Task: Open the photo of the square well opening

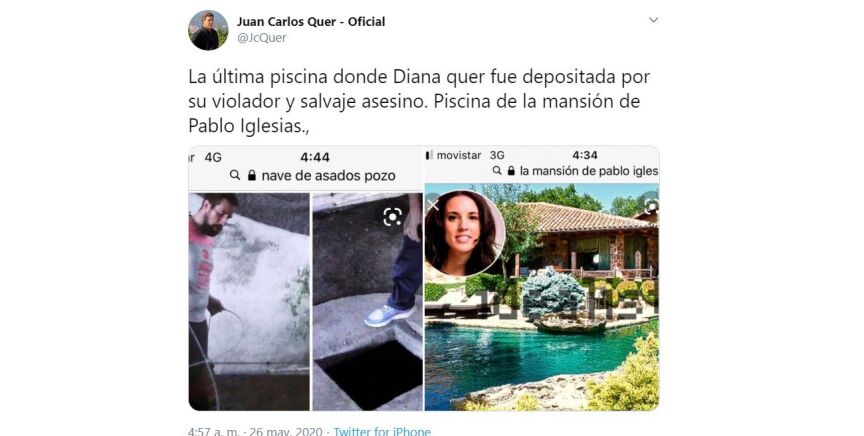Action: tap(368, 302)
